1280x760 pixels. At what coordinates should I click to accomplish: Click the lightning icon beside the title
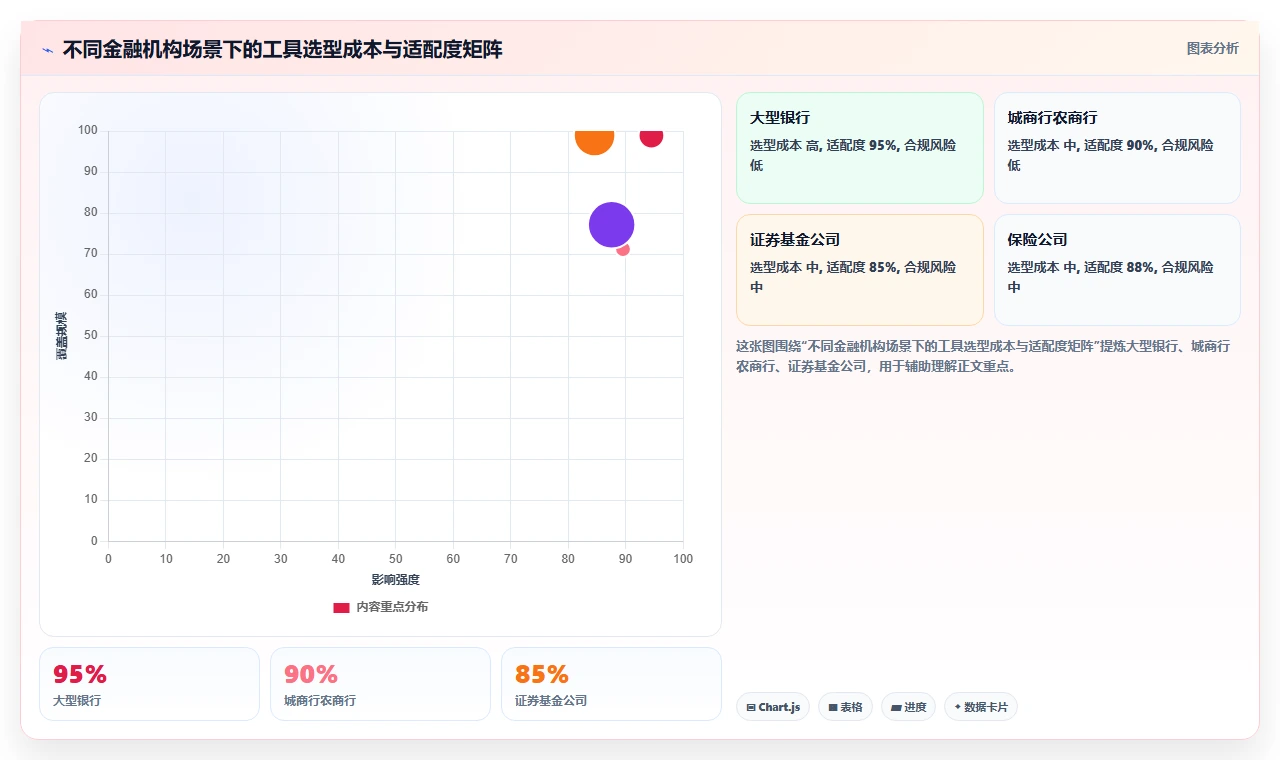click(x=48, y=50)
